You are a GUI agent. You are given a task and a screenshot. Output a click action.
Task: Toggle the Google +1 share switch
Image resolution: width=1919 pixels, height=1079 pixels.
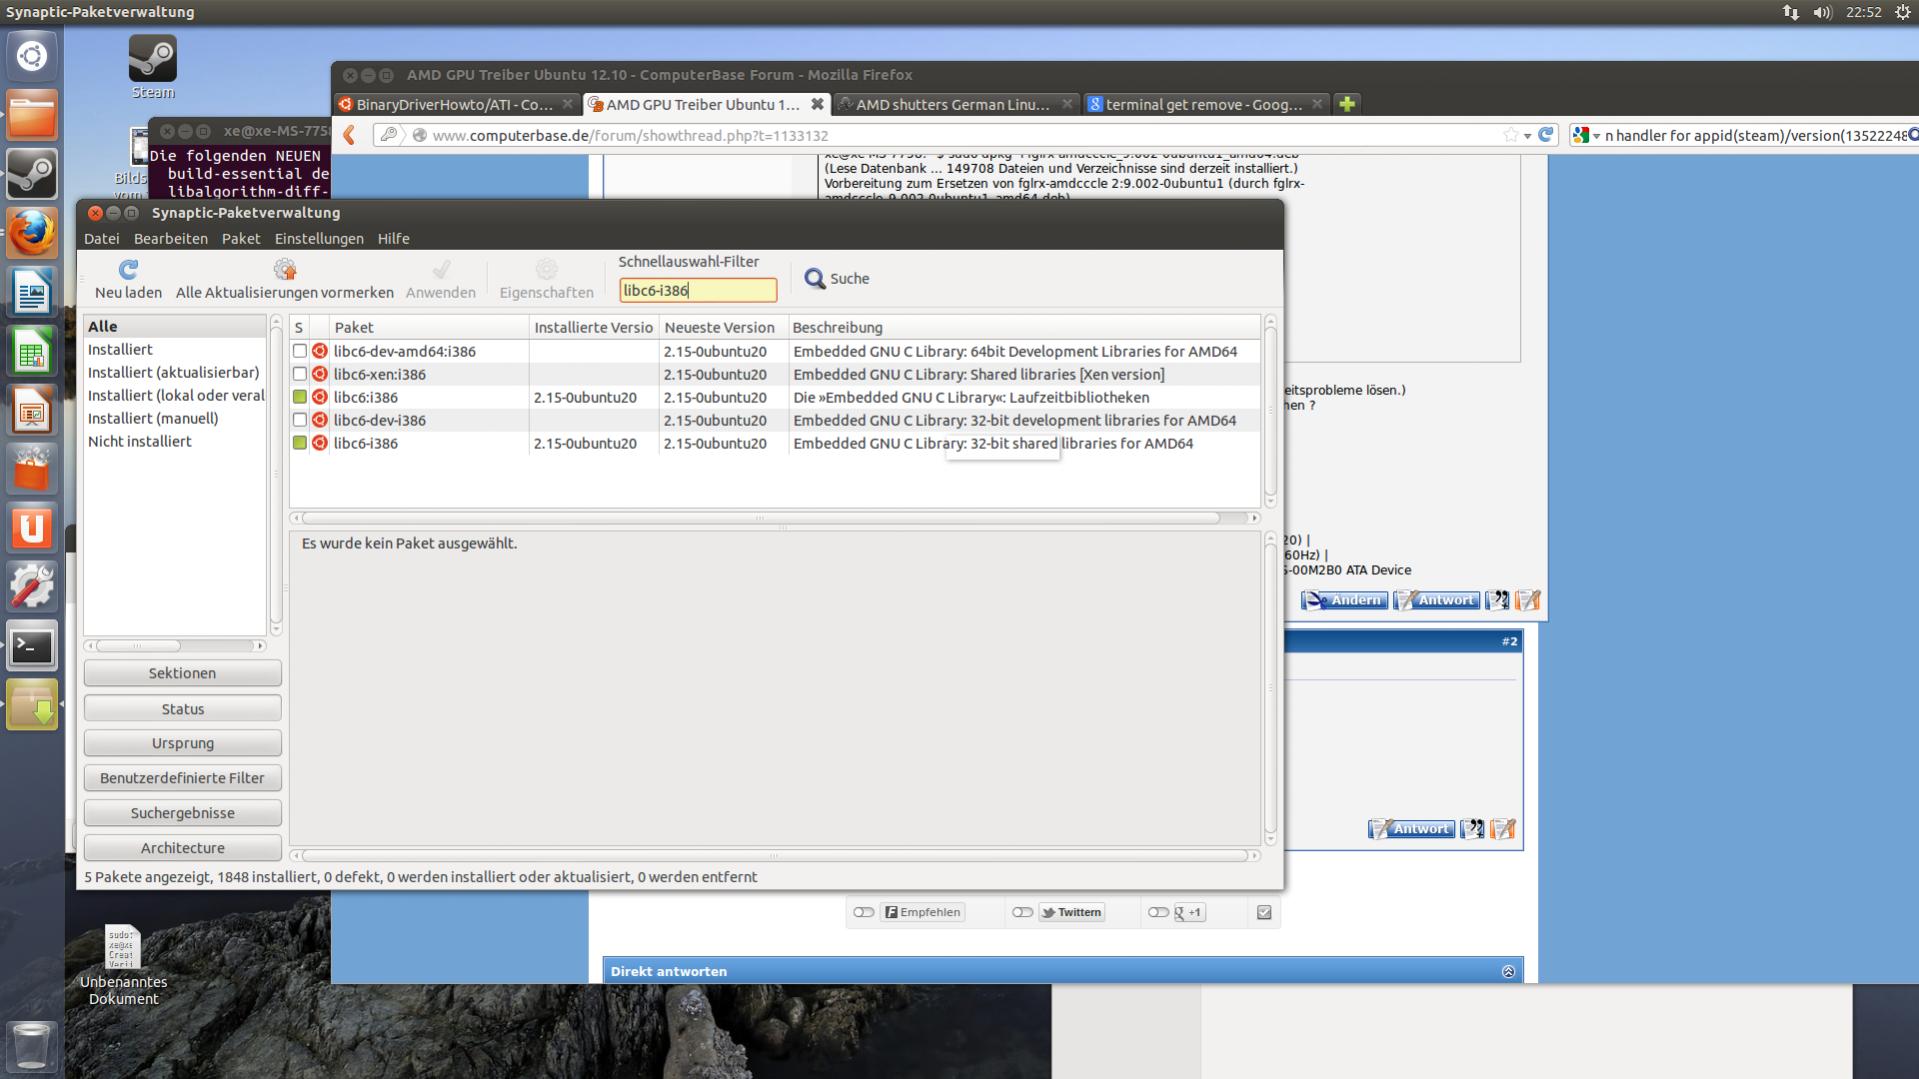point(1158,912)
